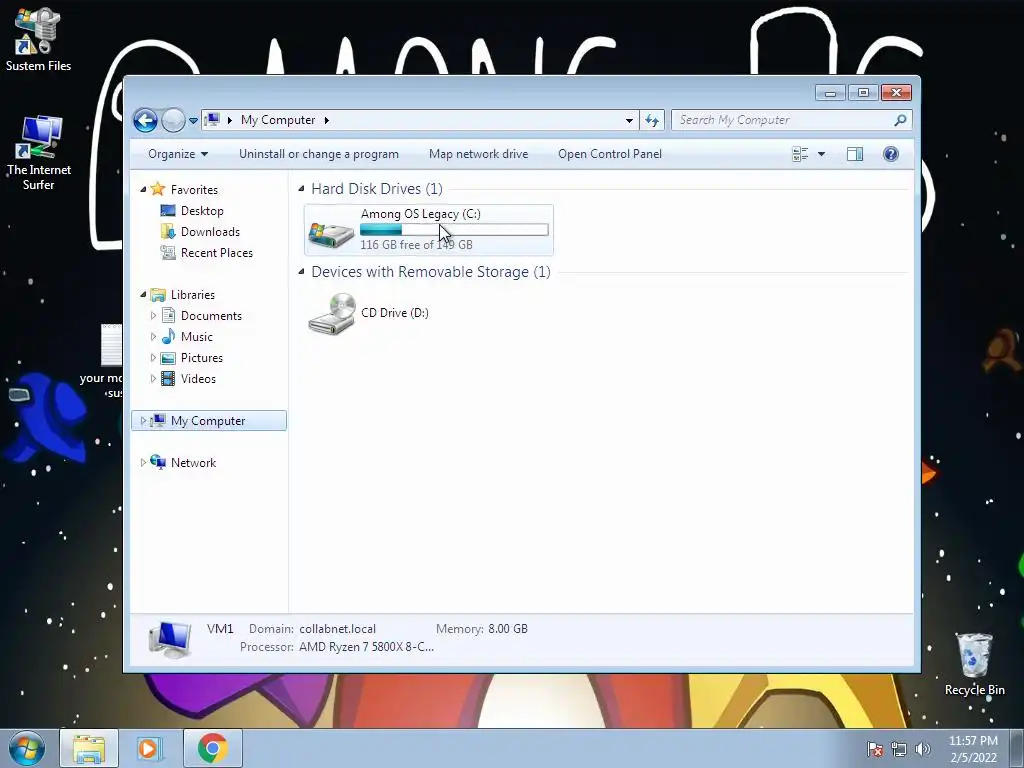The height and width of the screenshot is (768, 1024).
Task: Maximize the My Computer window
Action: coord(863,93)
